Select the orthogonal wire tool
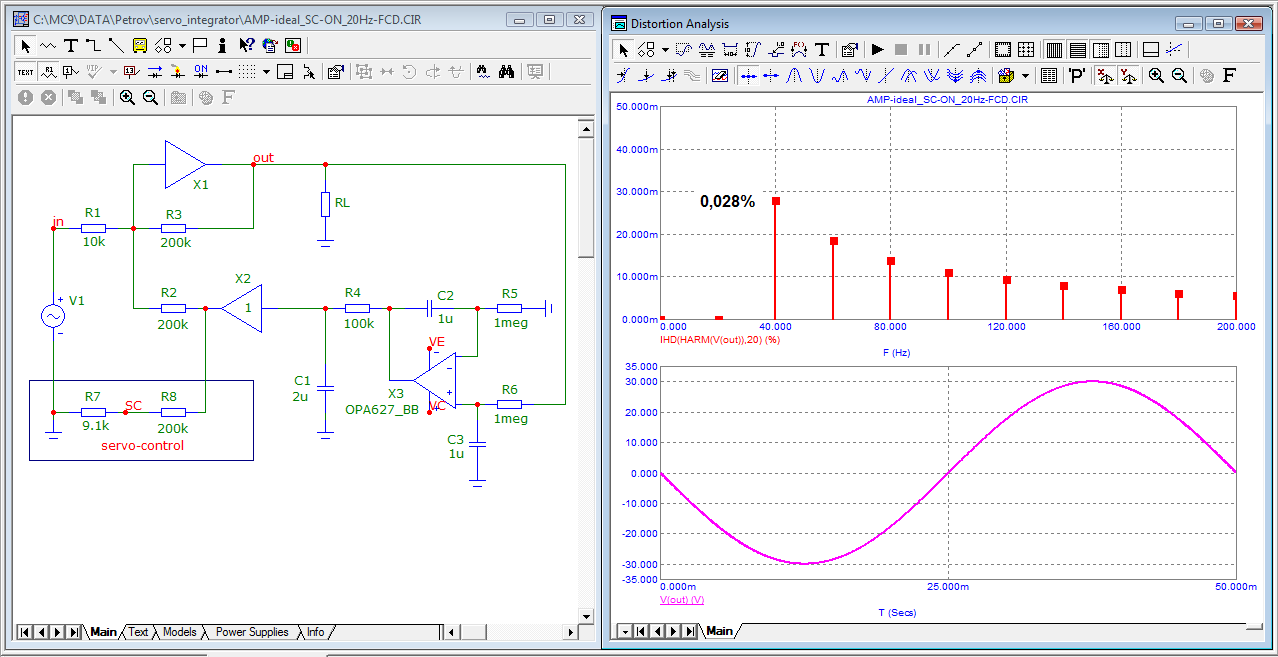The image size is (1278, 657). [94, 46]
